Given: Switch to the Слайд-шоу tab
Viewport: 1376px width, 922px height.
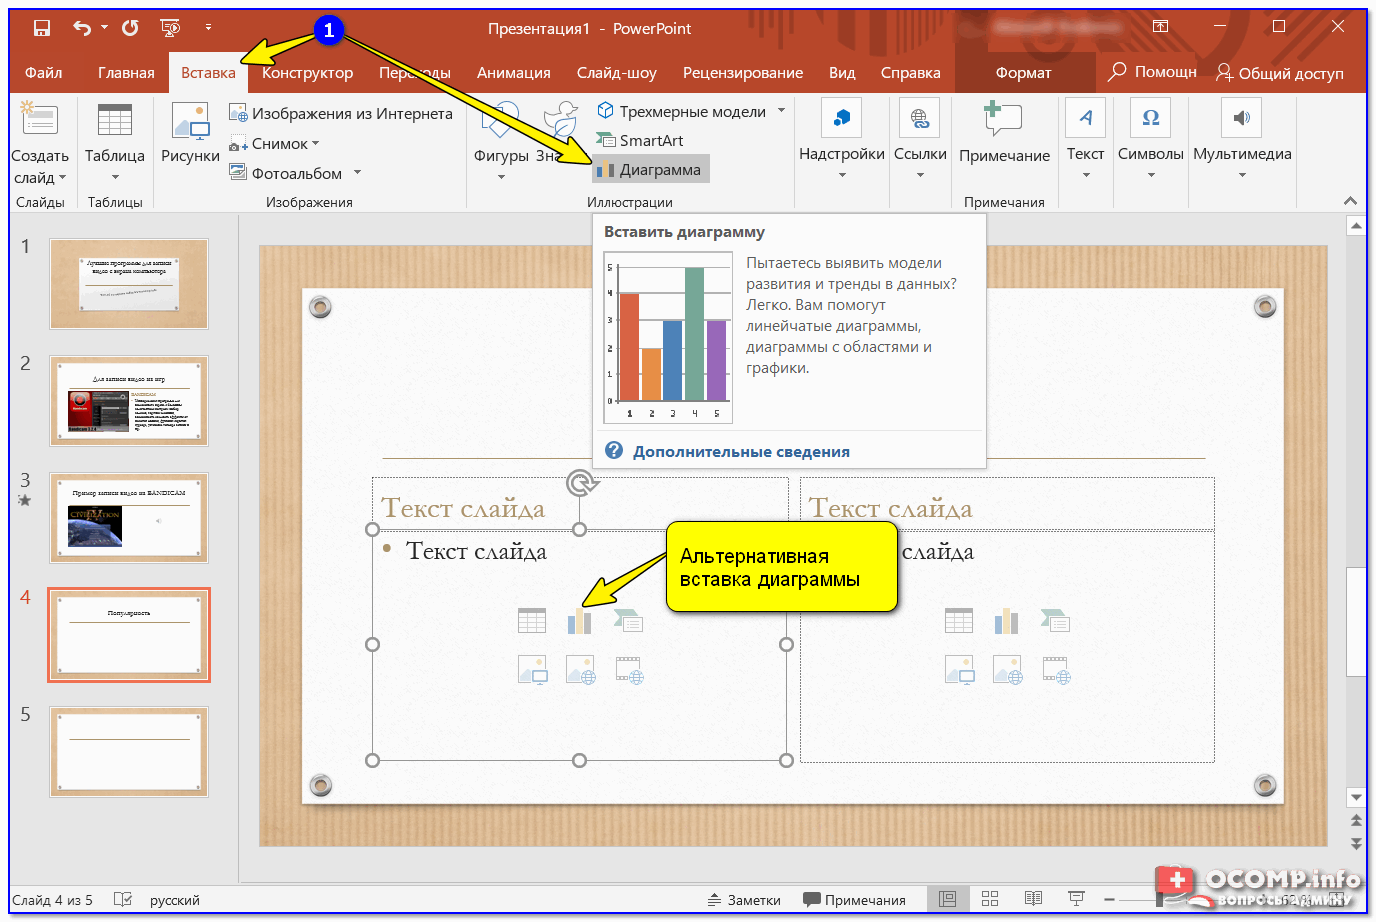Looking at the screenshot, I should point(617,72).
